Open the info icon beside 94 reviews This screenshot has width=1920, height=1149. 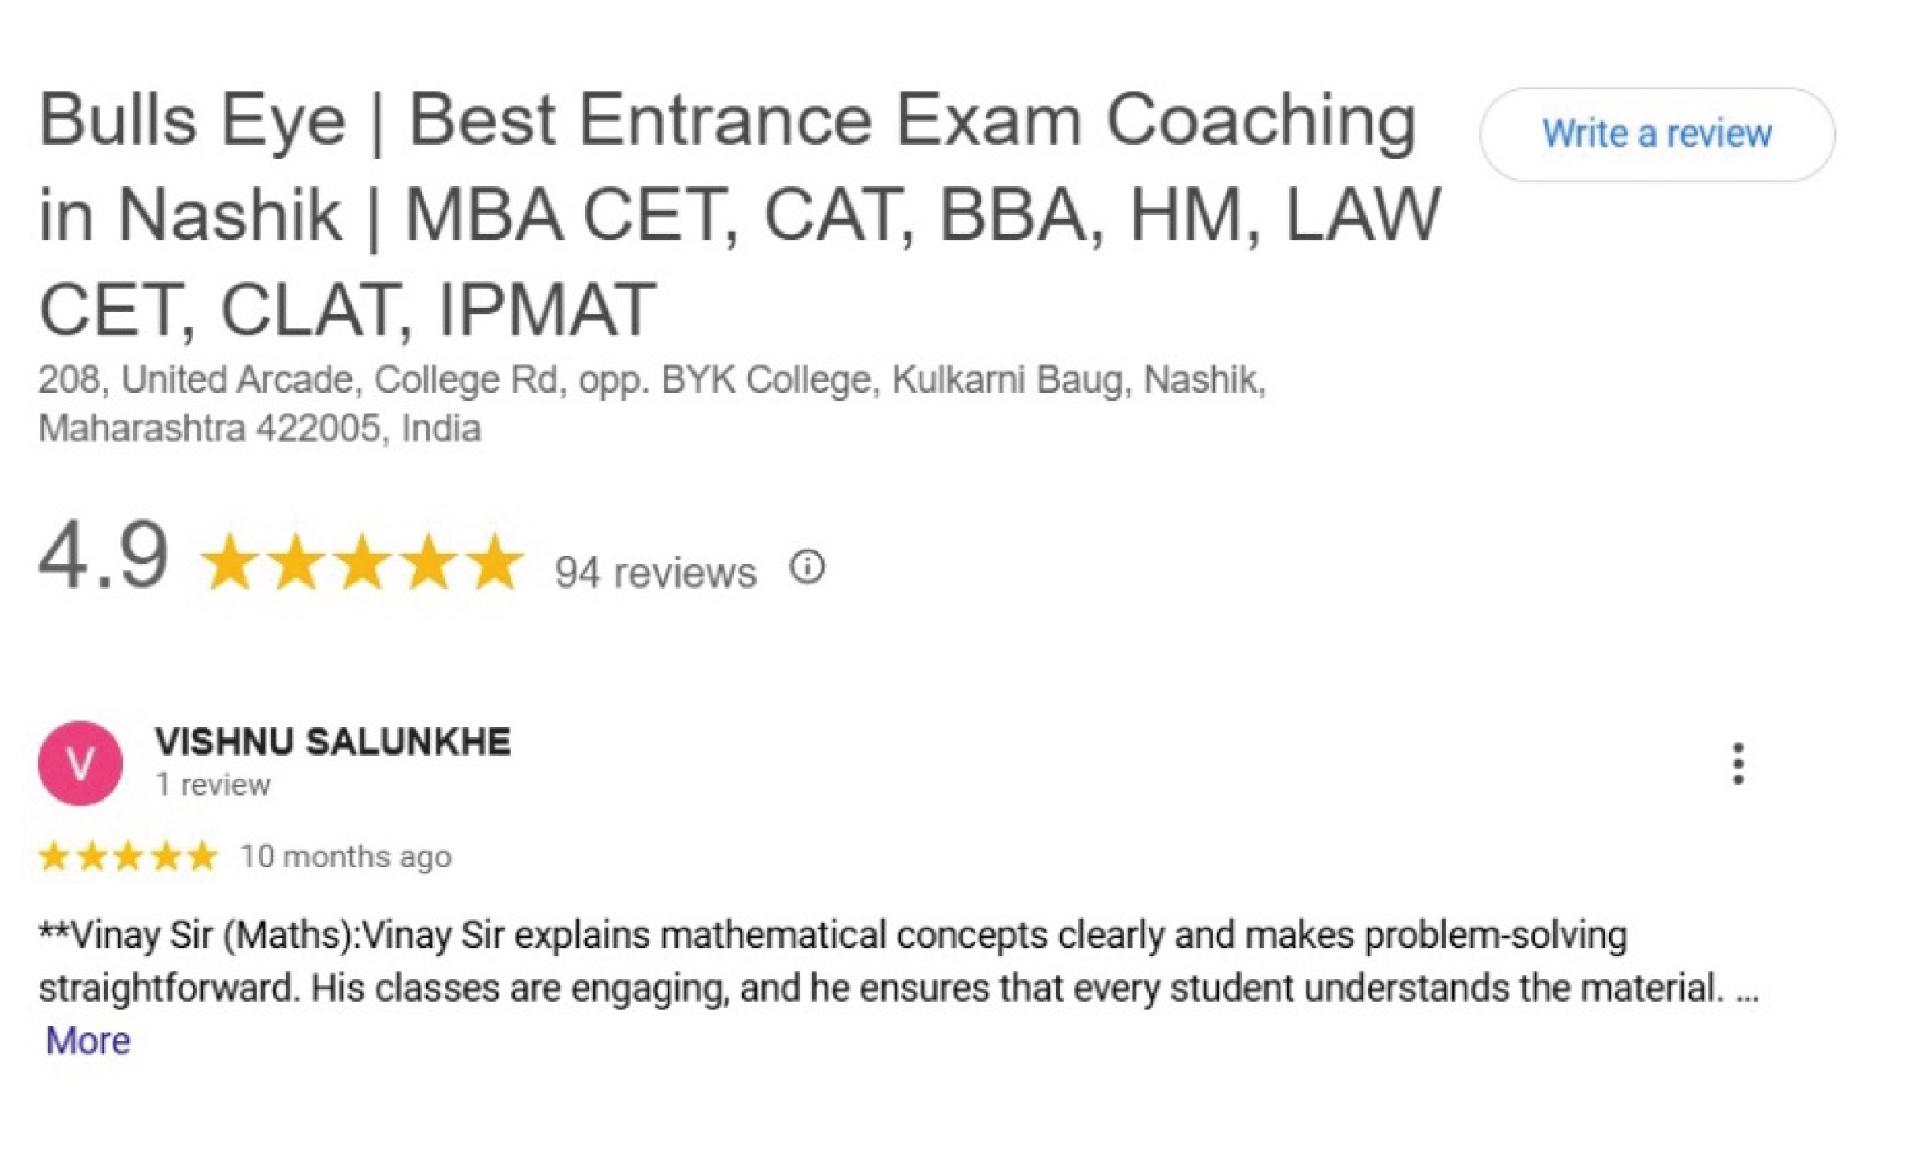pos(807,567)
